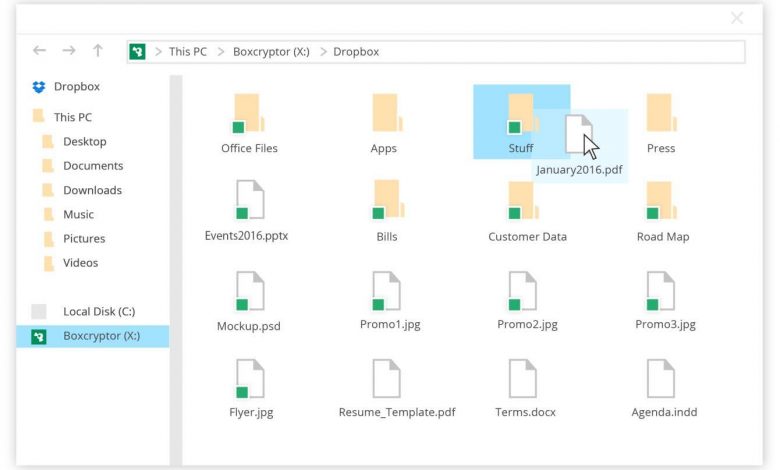Select the Agenda.indd file icon
The height and width of the screenshot is (470, 780).
point(661,378)
